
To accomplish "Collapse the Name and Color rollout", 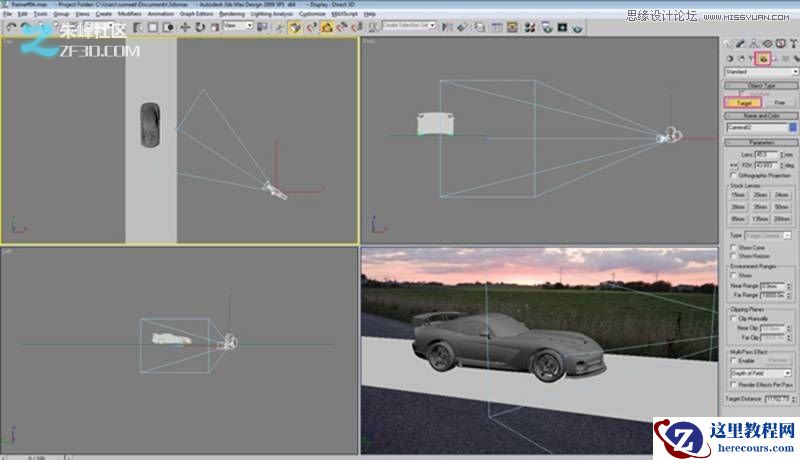I will 762,116.
